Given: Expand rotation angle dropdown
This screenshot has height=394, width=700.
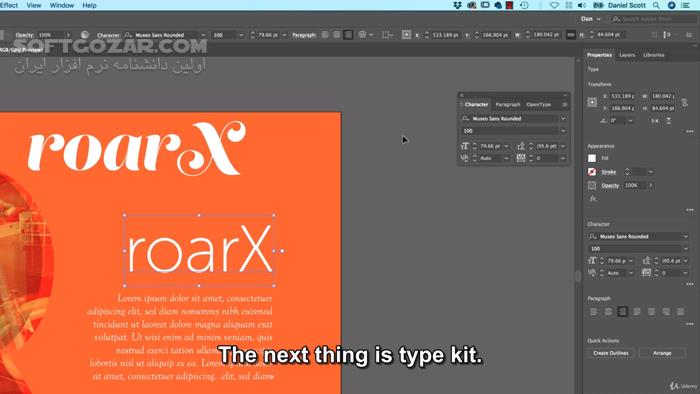Looking at the screenshot, I should tap(630, 121).
